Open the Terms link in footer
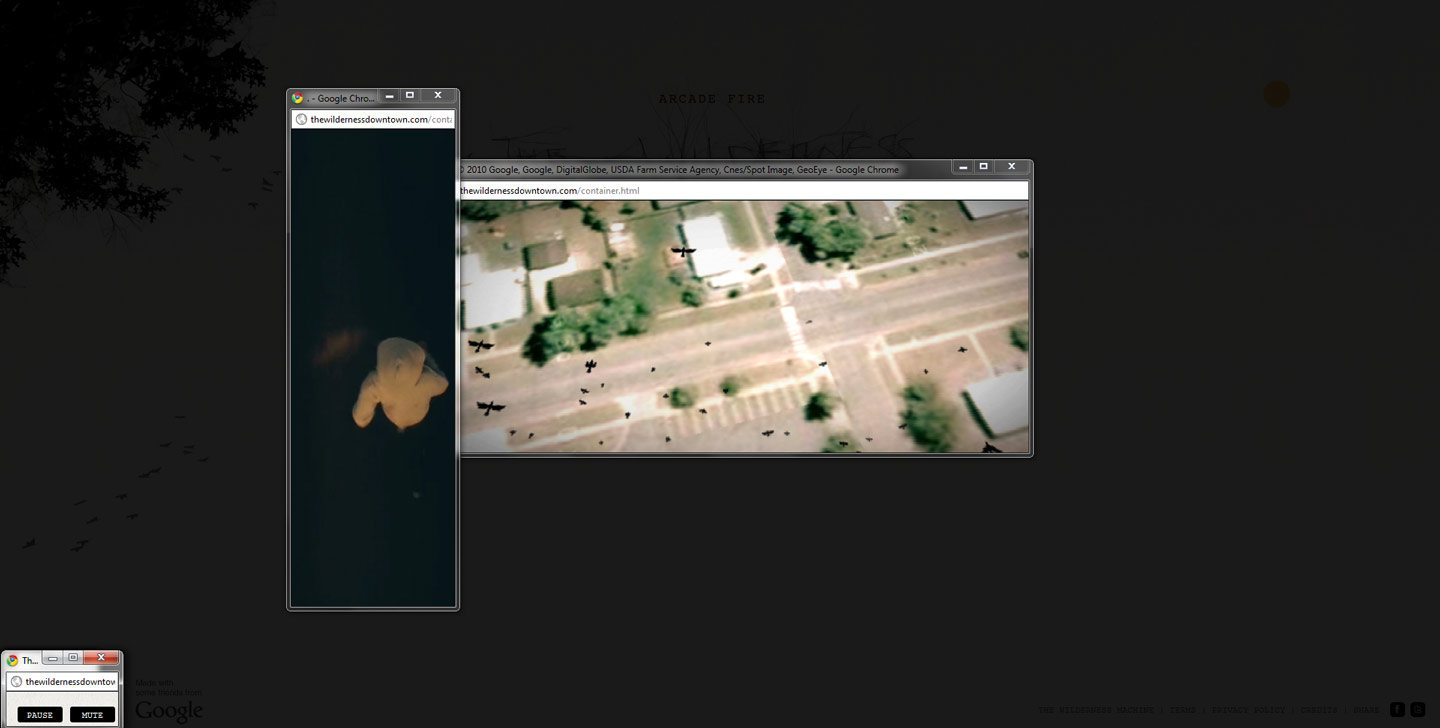Screen dimensions: 1440x728 click(x=1183, y=710)
